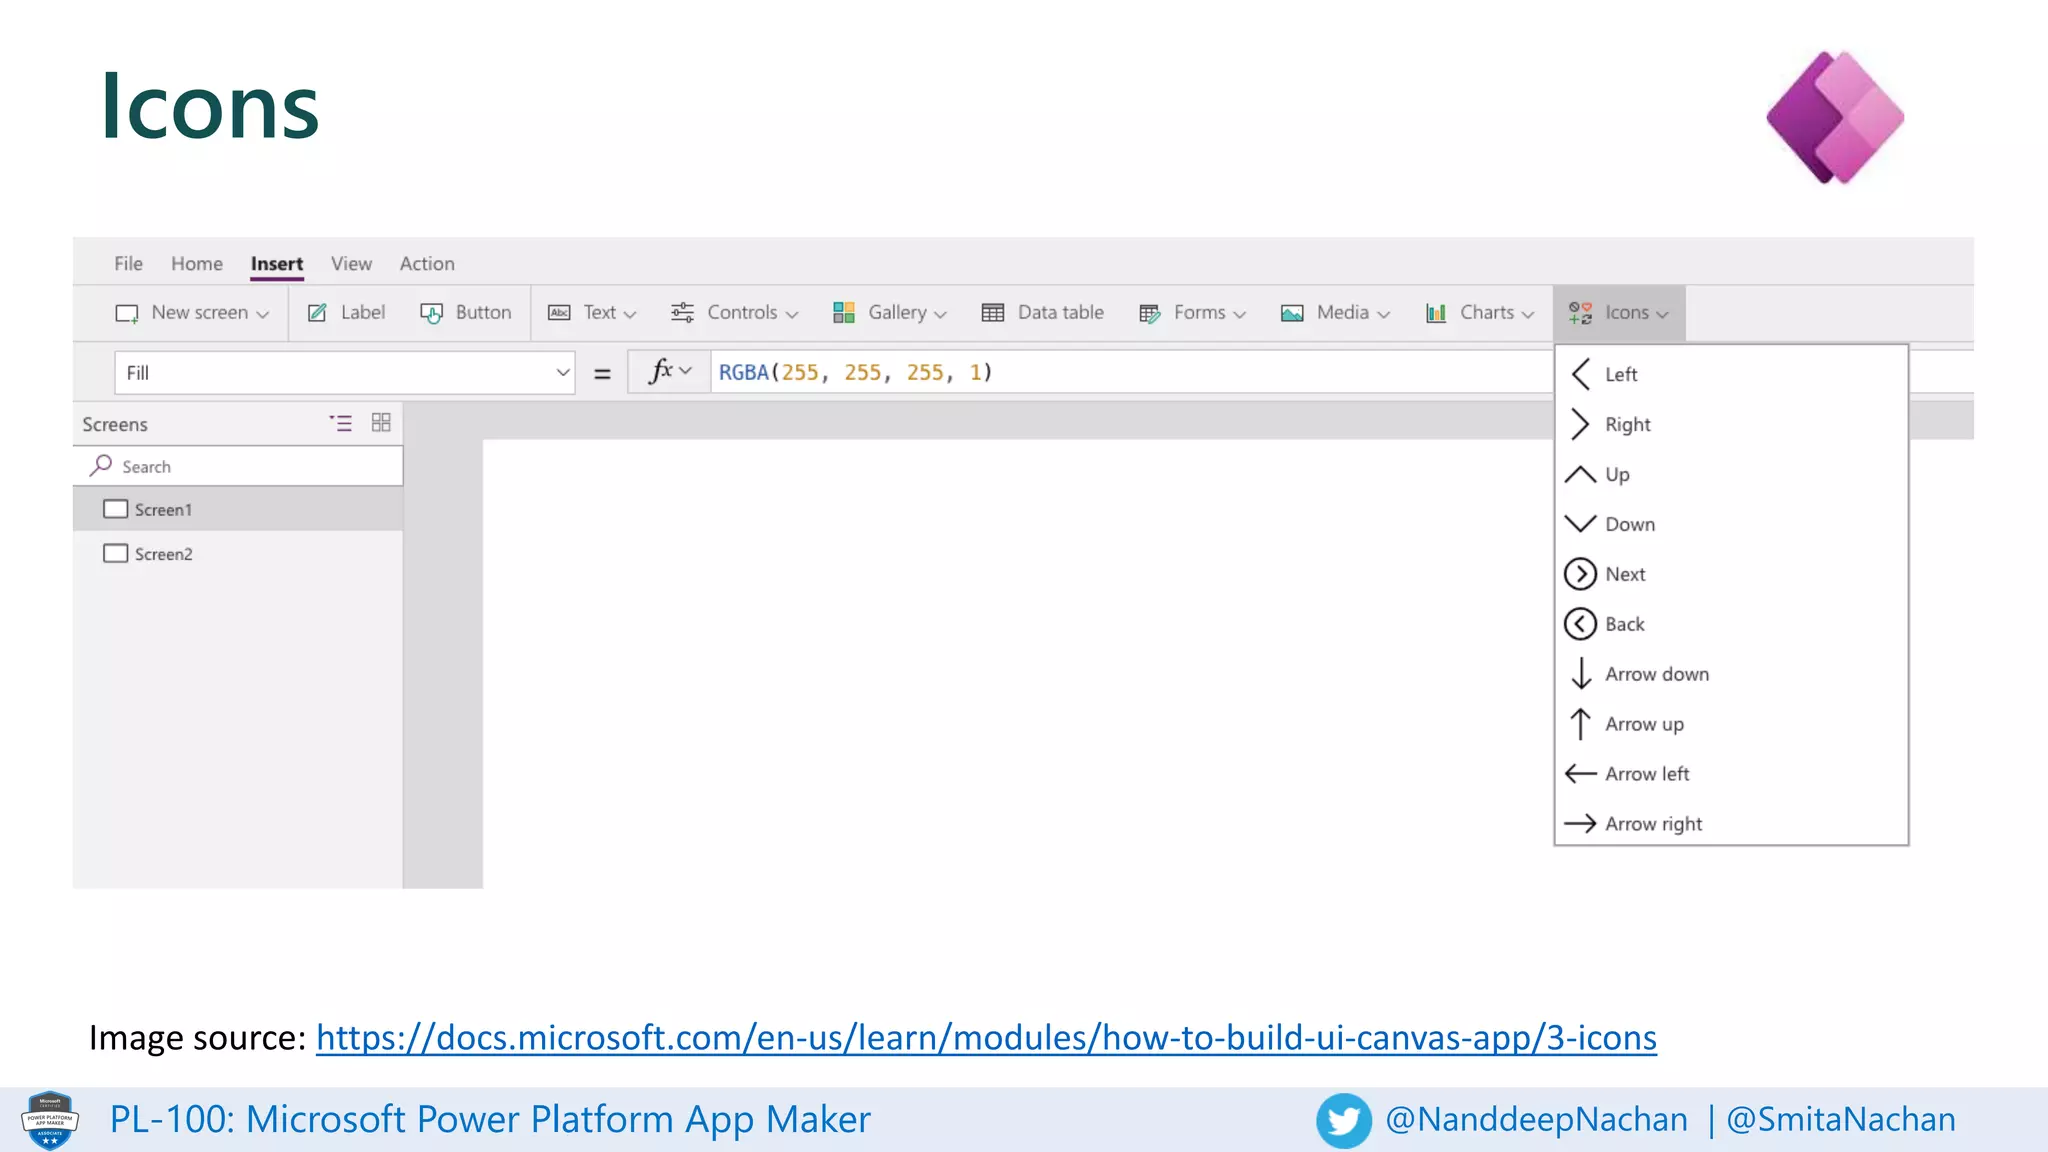Expand the New screen chevron

point(263,314)
